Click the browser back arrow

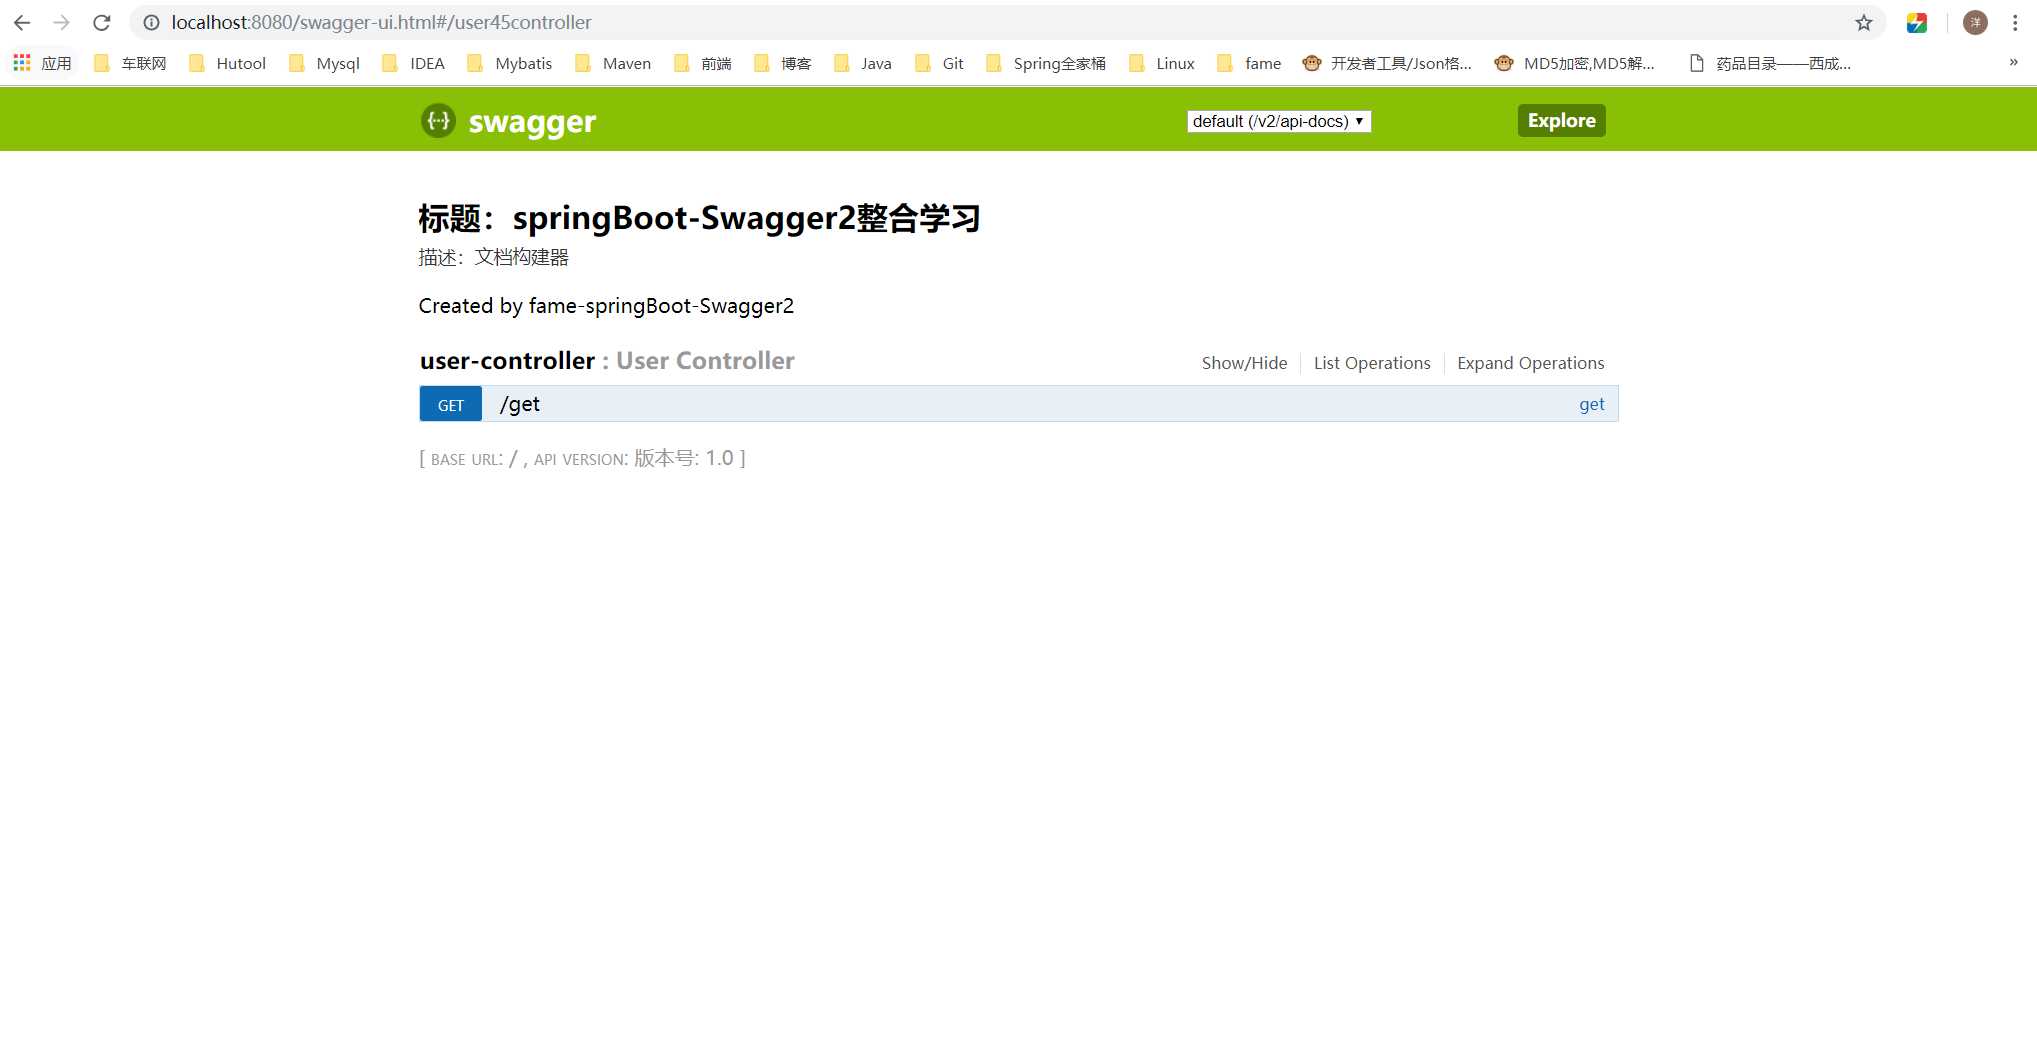(x=22, y=22)
